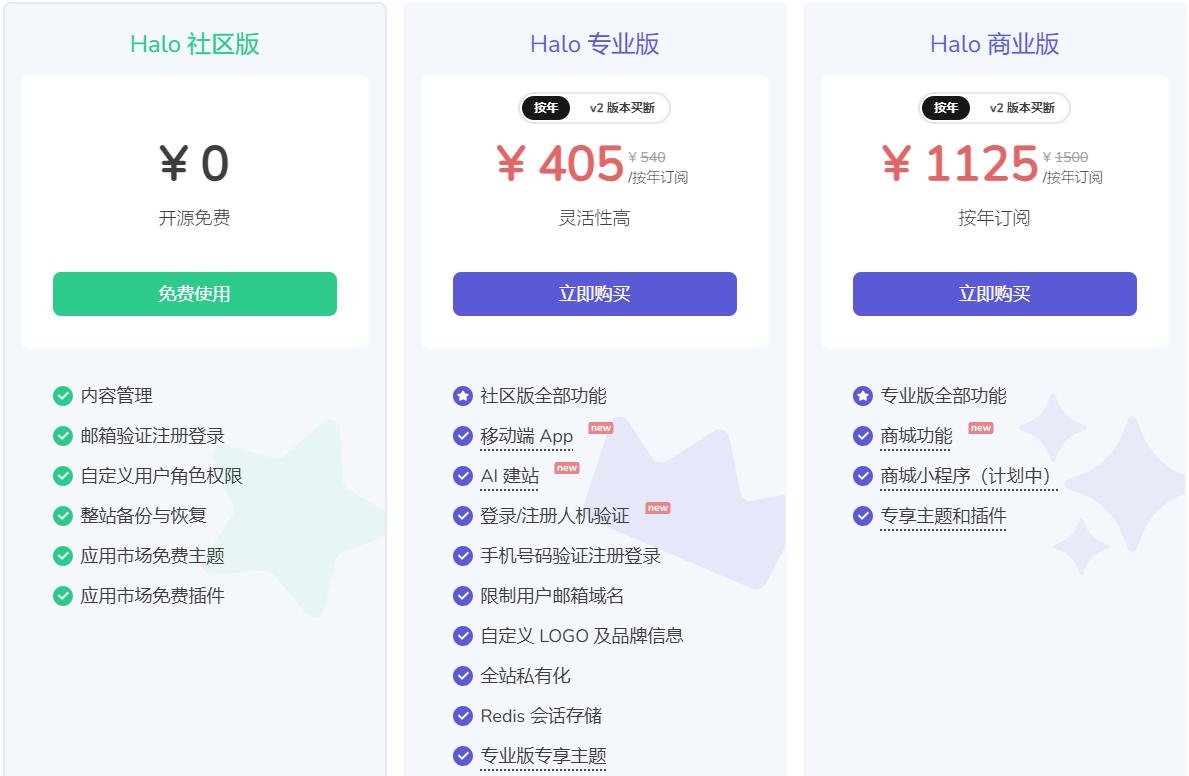Click the 移动端 App feature link
Screen dimensions: 1189x776
click(x=526, y=436)
